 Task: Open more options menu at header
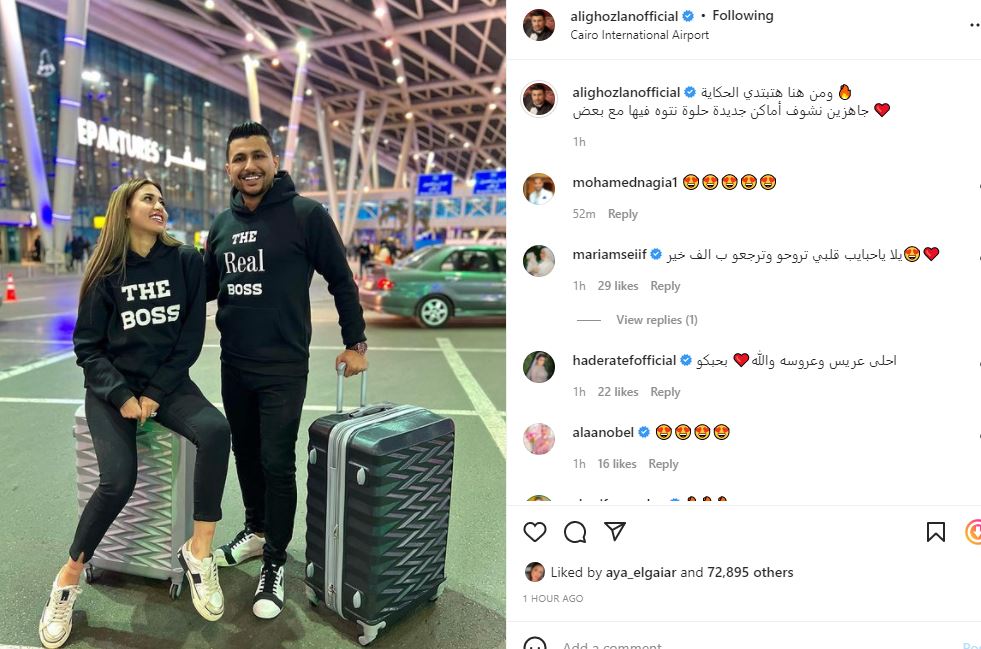click(x=975, y=25)
